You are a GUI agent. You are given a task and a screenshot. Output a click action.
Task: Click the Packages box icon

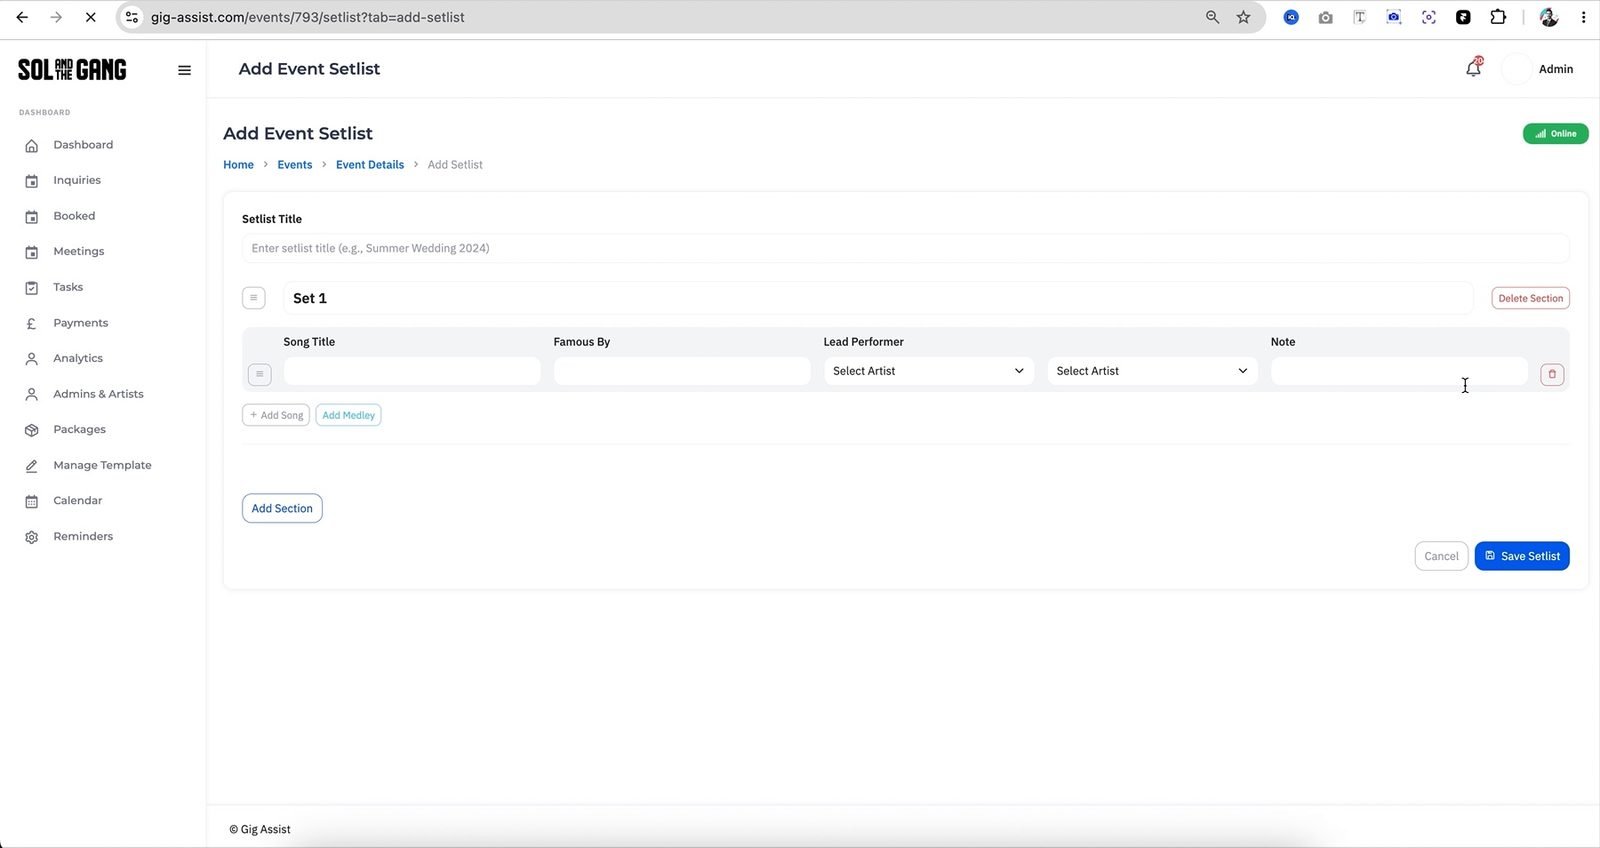[32, 430]
